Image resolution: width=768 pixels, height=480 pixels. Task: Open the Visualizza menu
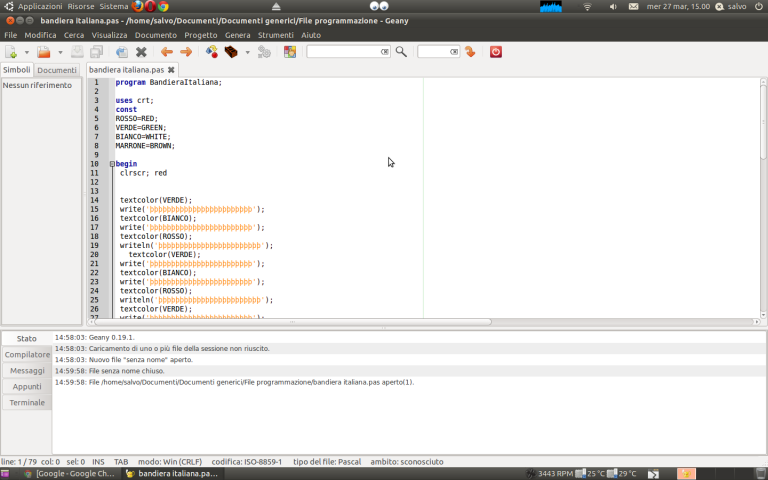point(109,35)
